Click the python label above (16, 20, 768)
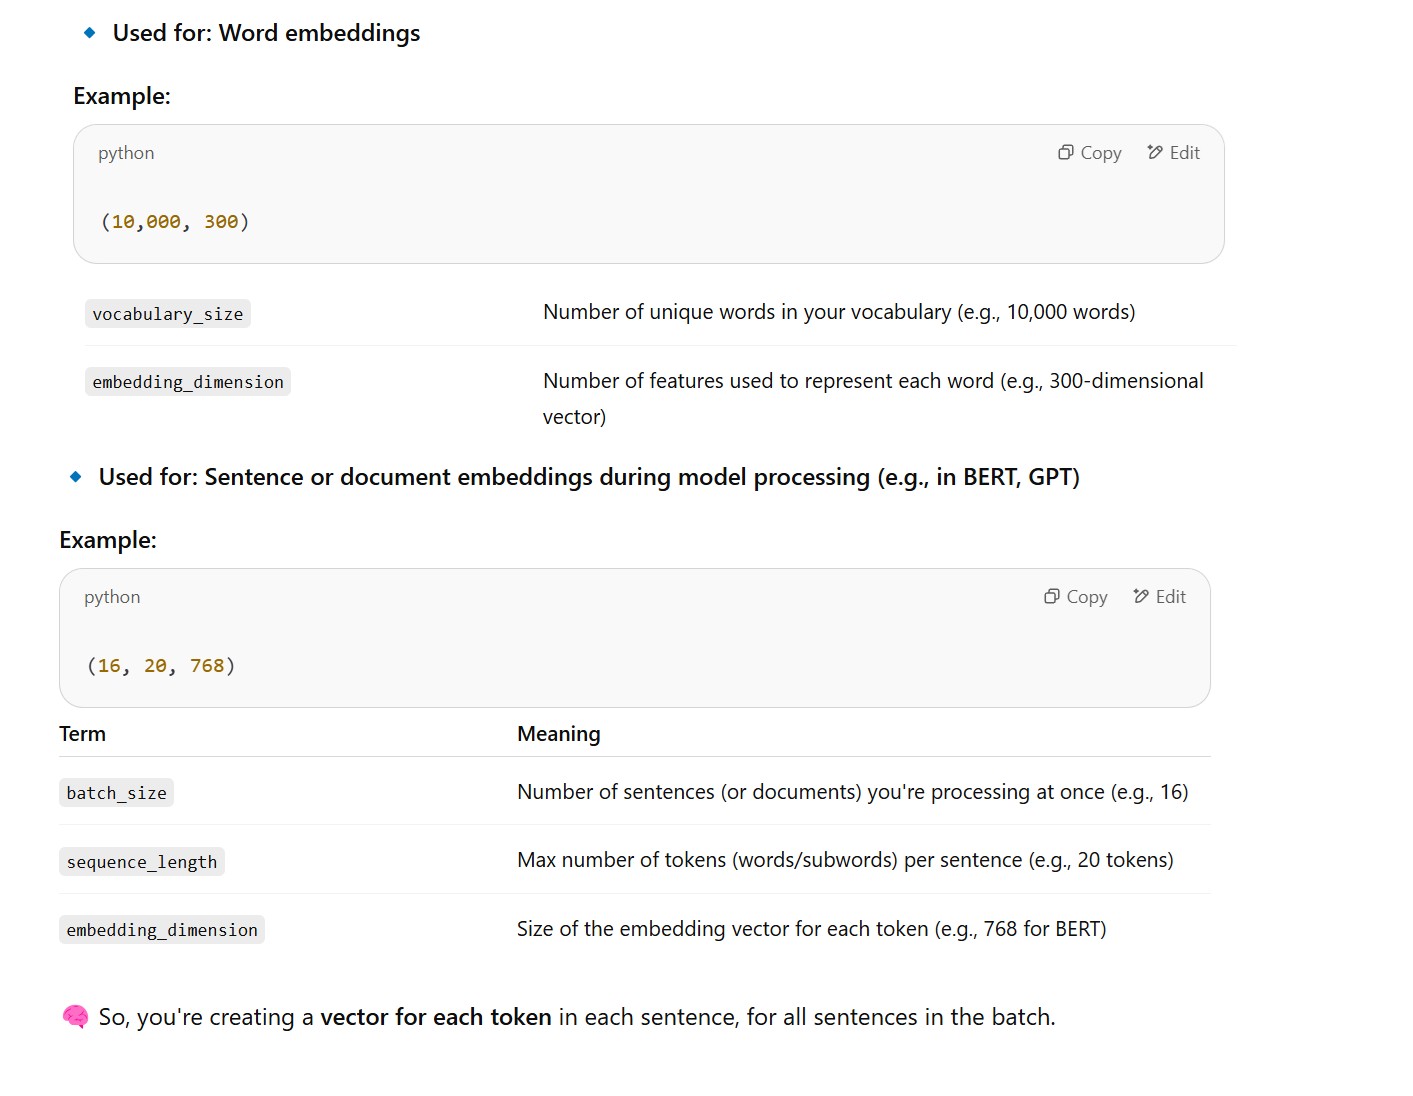 [112, 597]
